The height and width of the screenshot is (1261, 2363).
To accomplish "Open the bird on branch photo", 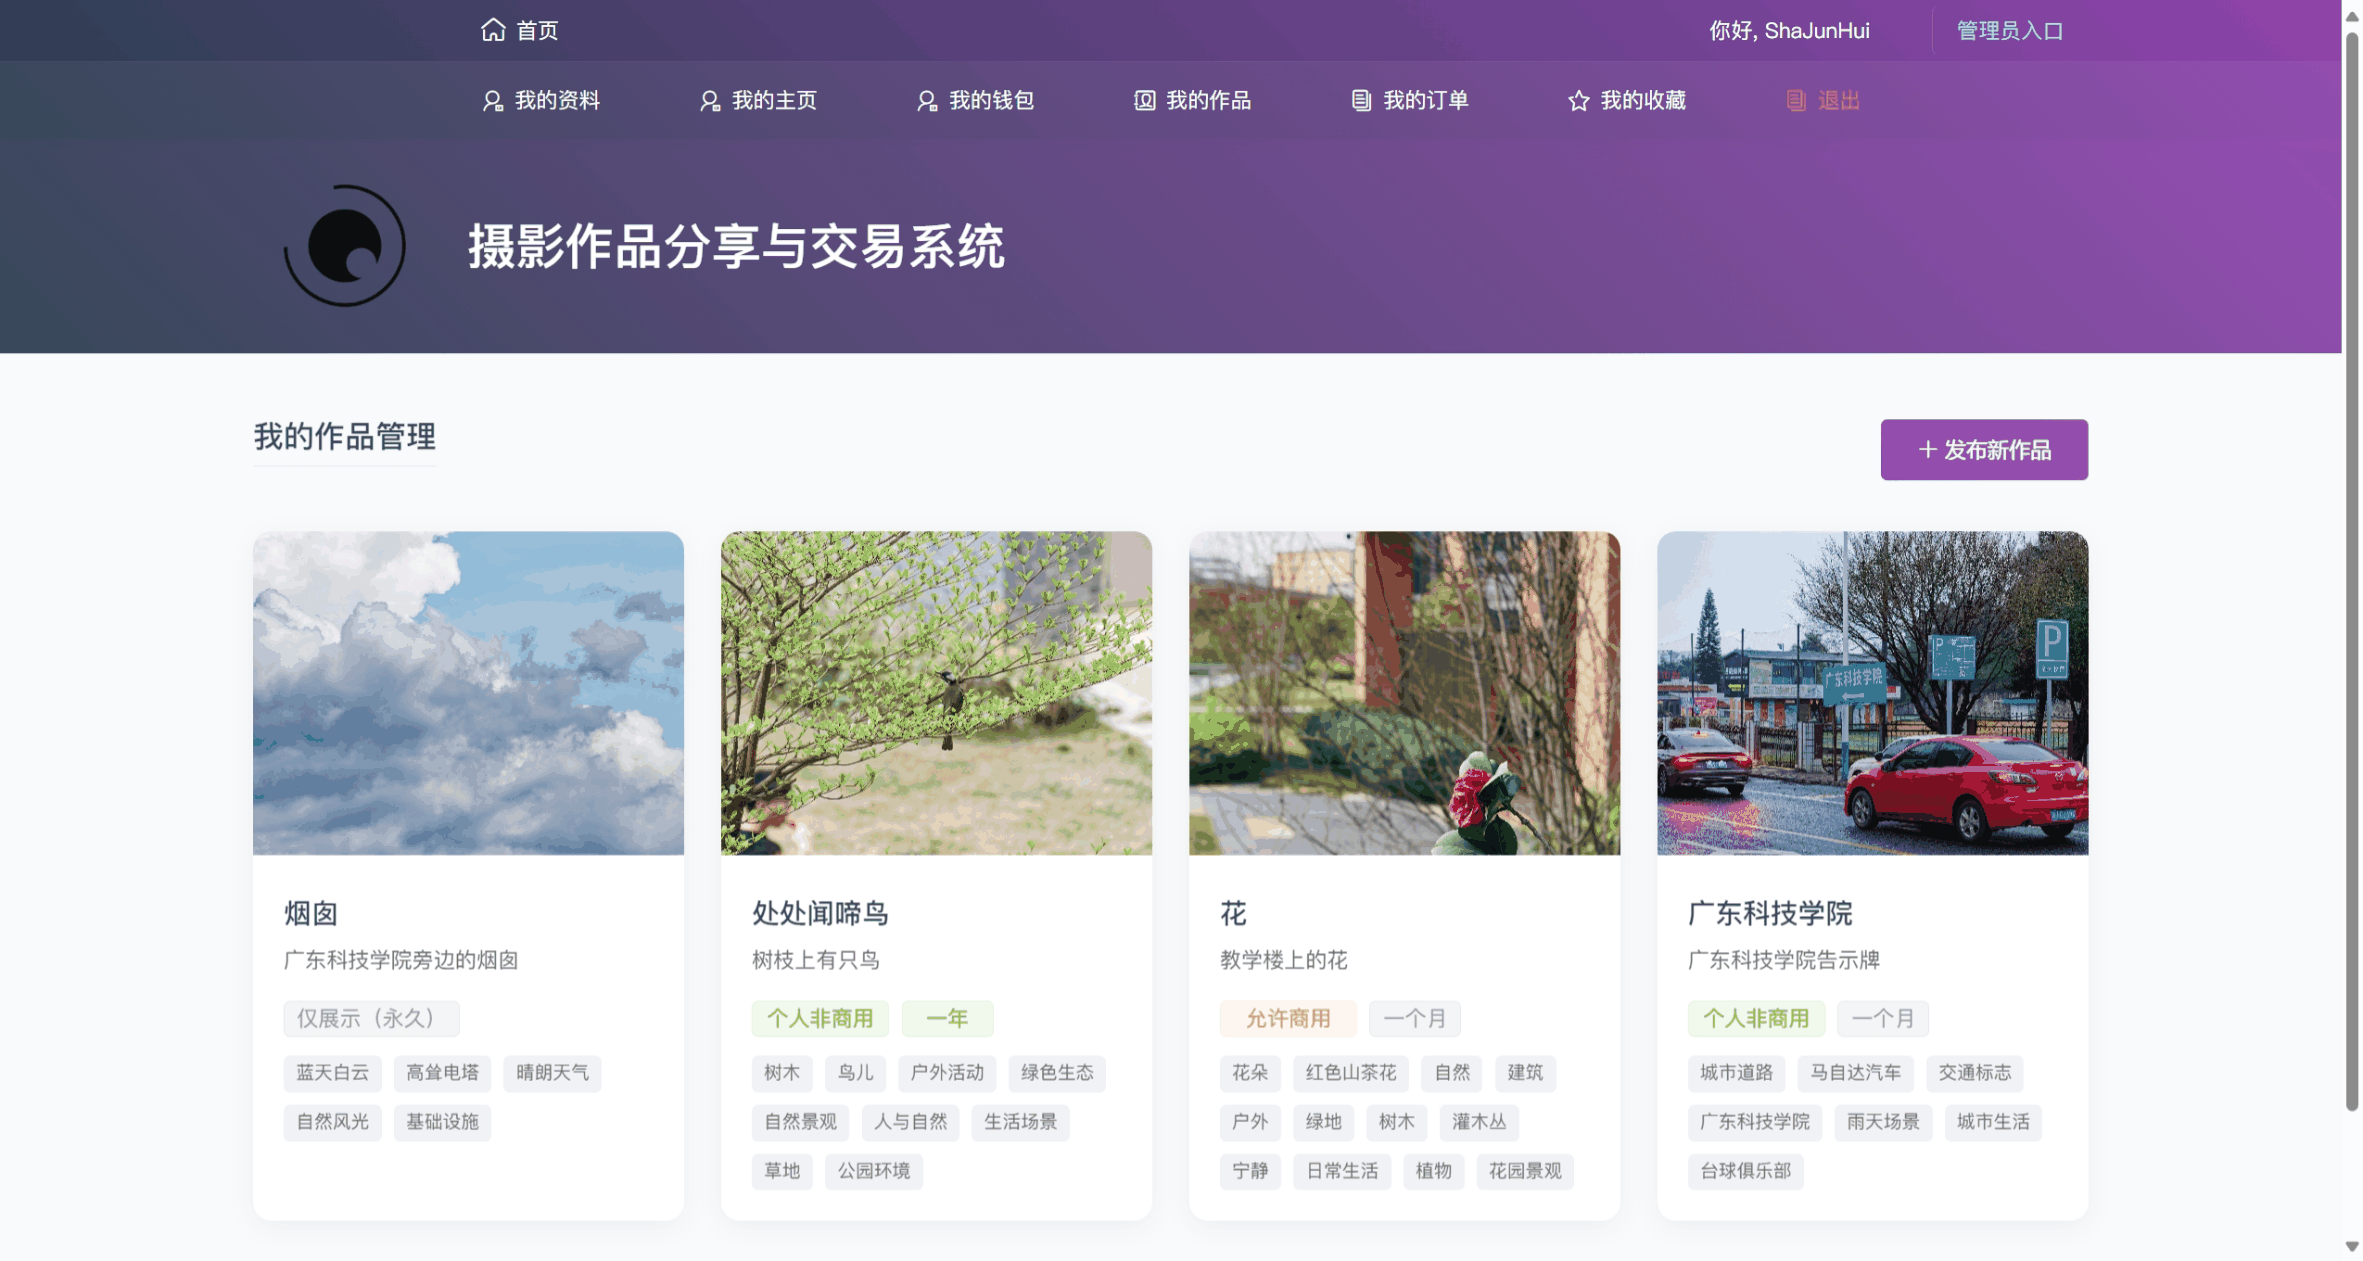I will click(x=936, y=692).
